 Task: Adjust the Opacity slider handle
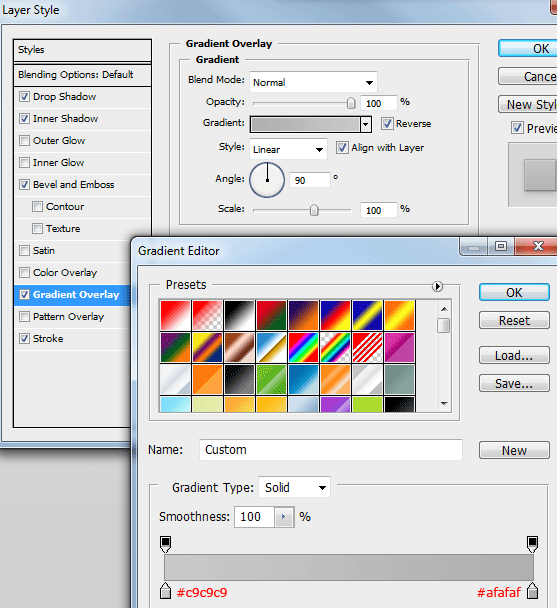click(351, 103)
